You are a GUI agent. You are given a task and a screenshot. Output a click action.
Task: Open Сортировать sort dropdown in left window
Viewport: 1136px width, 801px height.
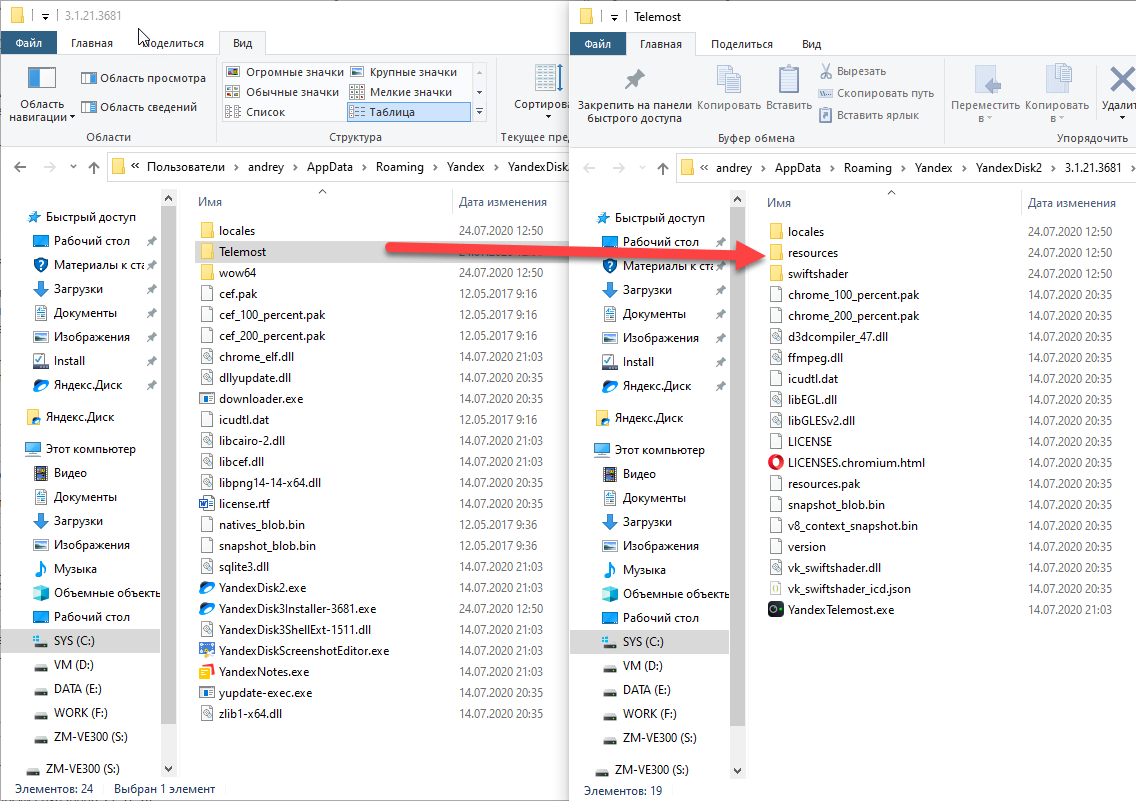click(541, 92)
